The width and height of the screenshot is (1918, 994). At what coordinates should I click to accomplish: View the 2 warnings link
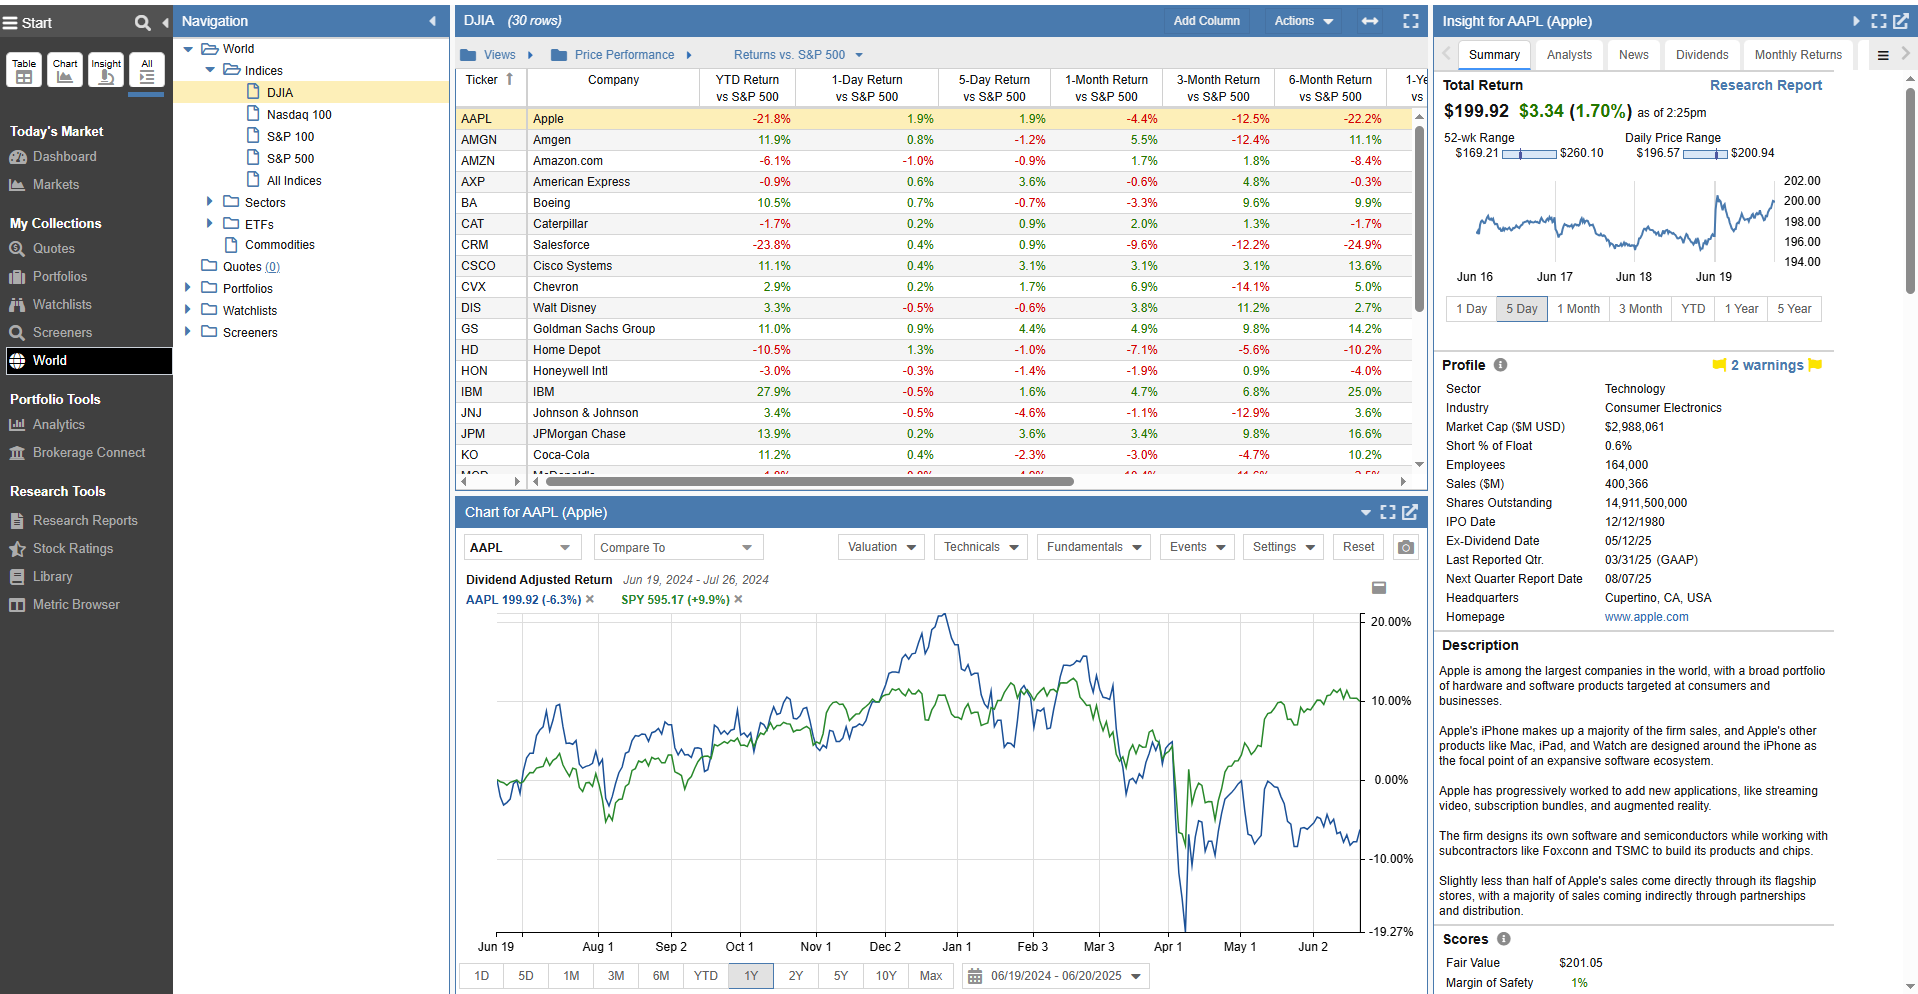coord(1767,365)
